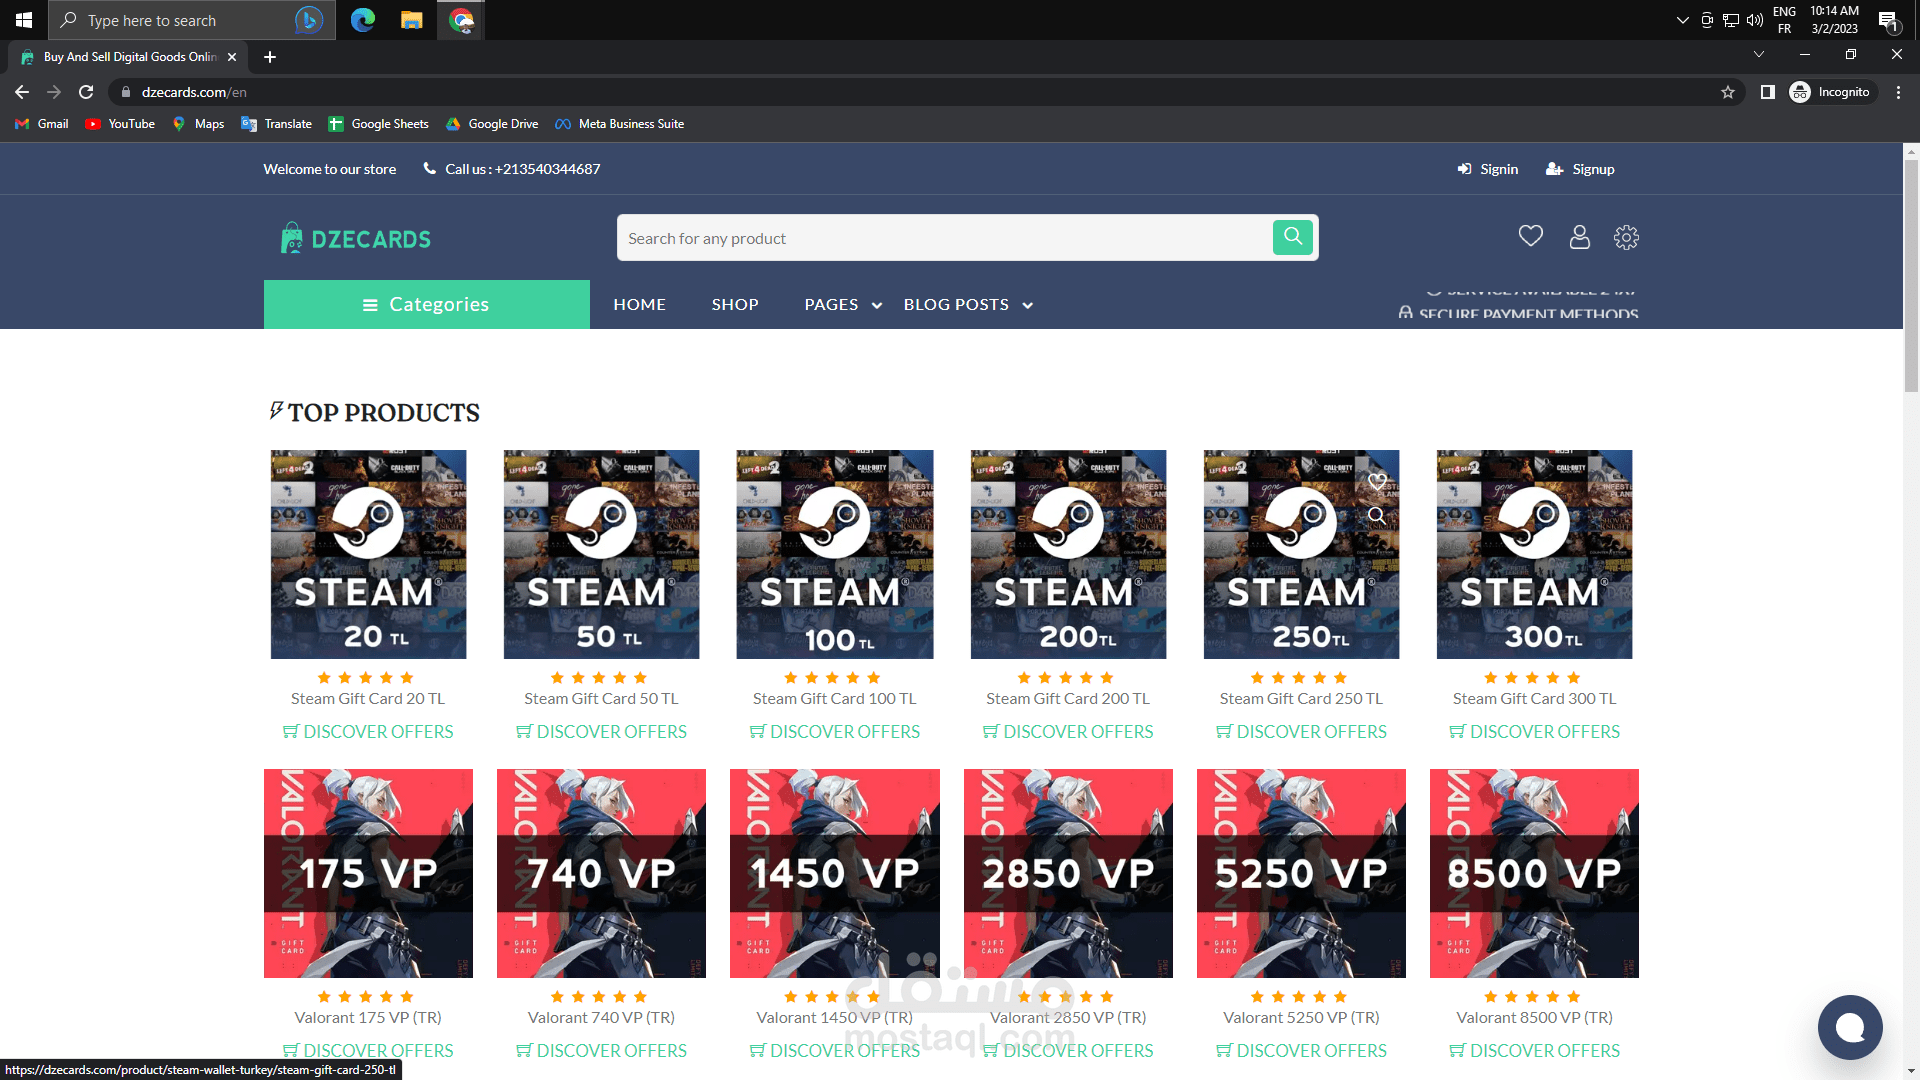Click the DZECARDS logo

[x=356, y=238]
